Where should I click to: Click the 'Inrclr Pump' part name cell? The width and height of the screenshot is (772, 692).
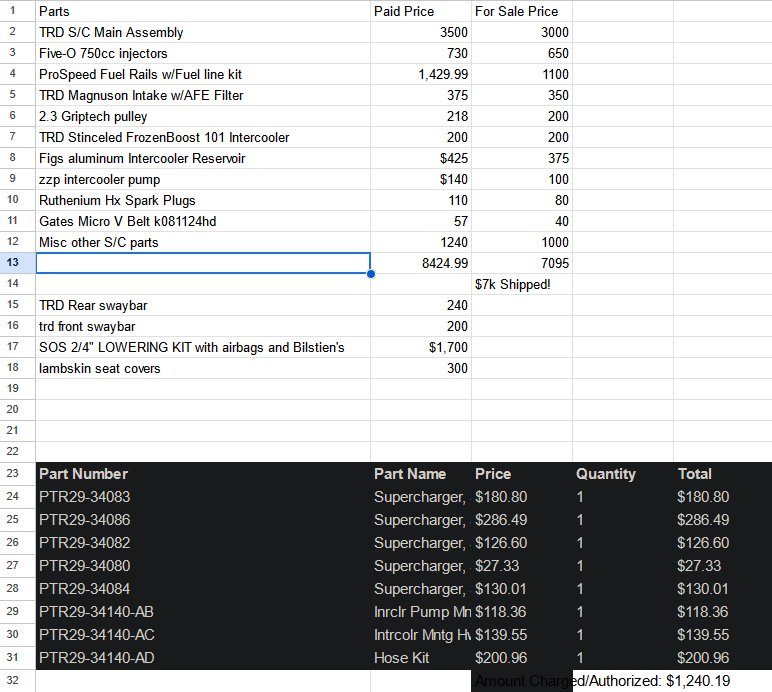pyautogui.click(x=420, y=612)
